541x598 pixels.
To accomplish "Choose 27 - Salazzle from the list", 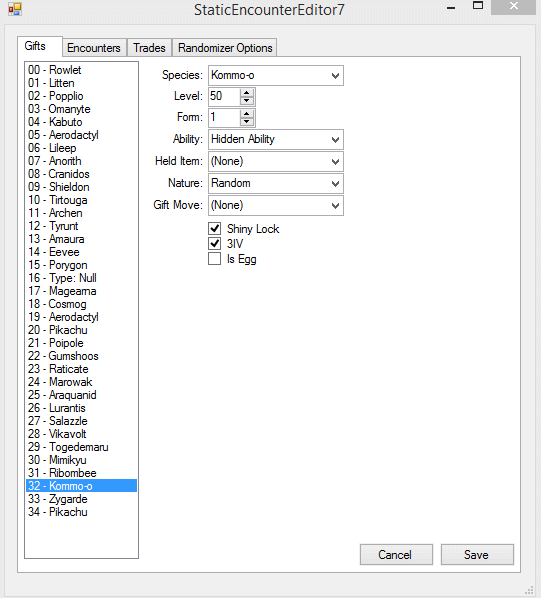I will point(81,421).
